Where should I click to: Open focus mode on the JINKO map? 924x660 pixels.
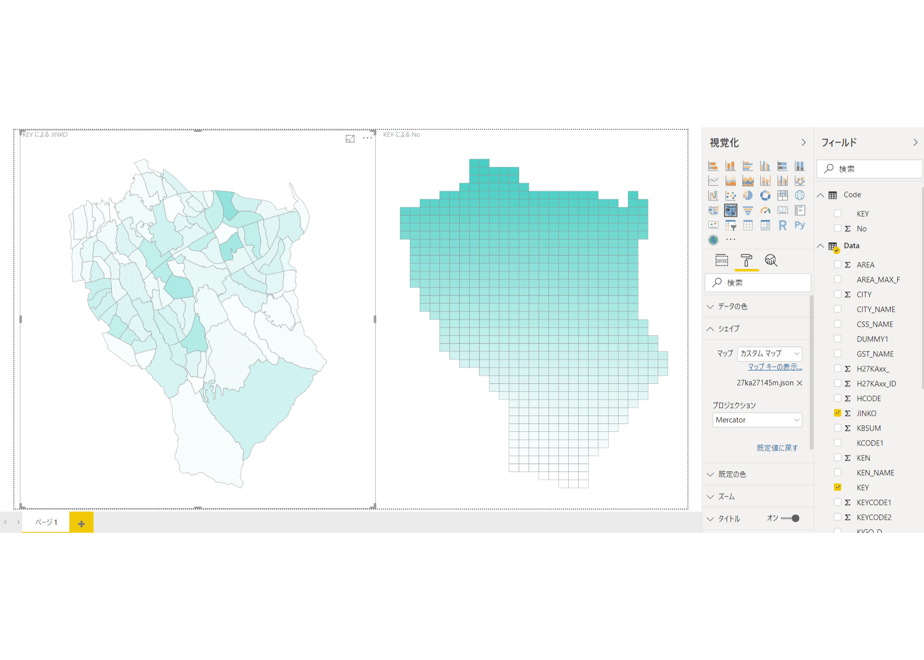coord(350,138)
